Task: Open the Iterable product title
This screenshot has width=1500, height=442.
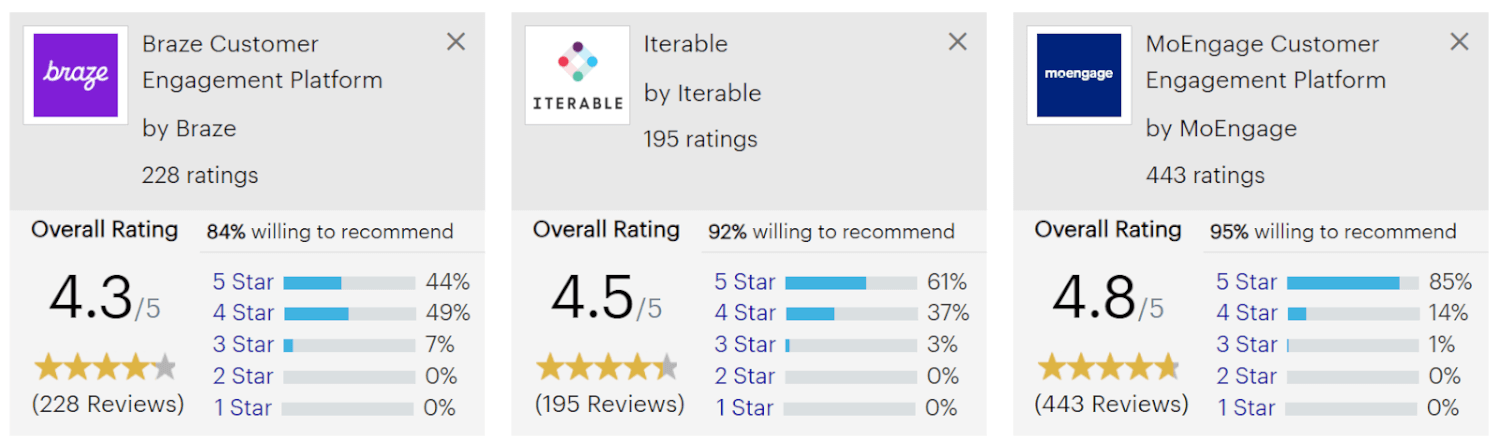Action: coord(686,44)
